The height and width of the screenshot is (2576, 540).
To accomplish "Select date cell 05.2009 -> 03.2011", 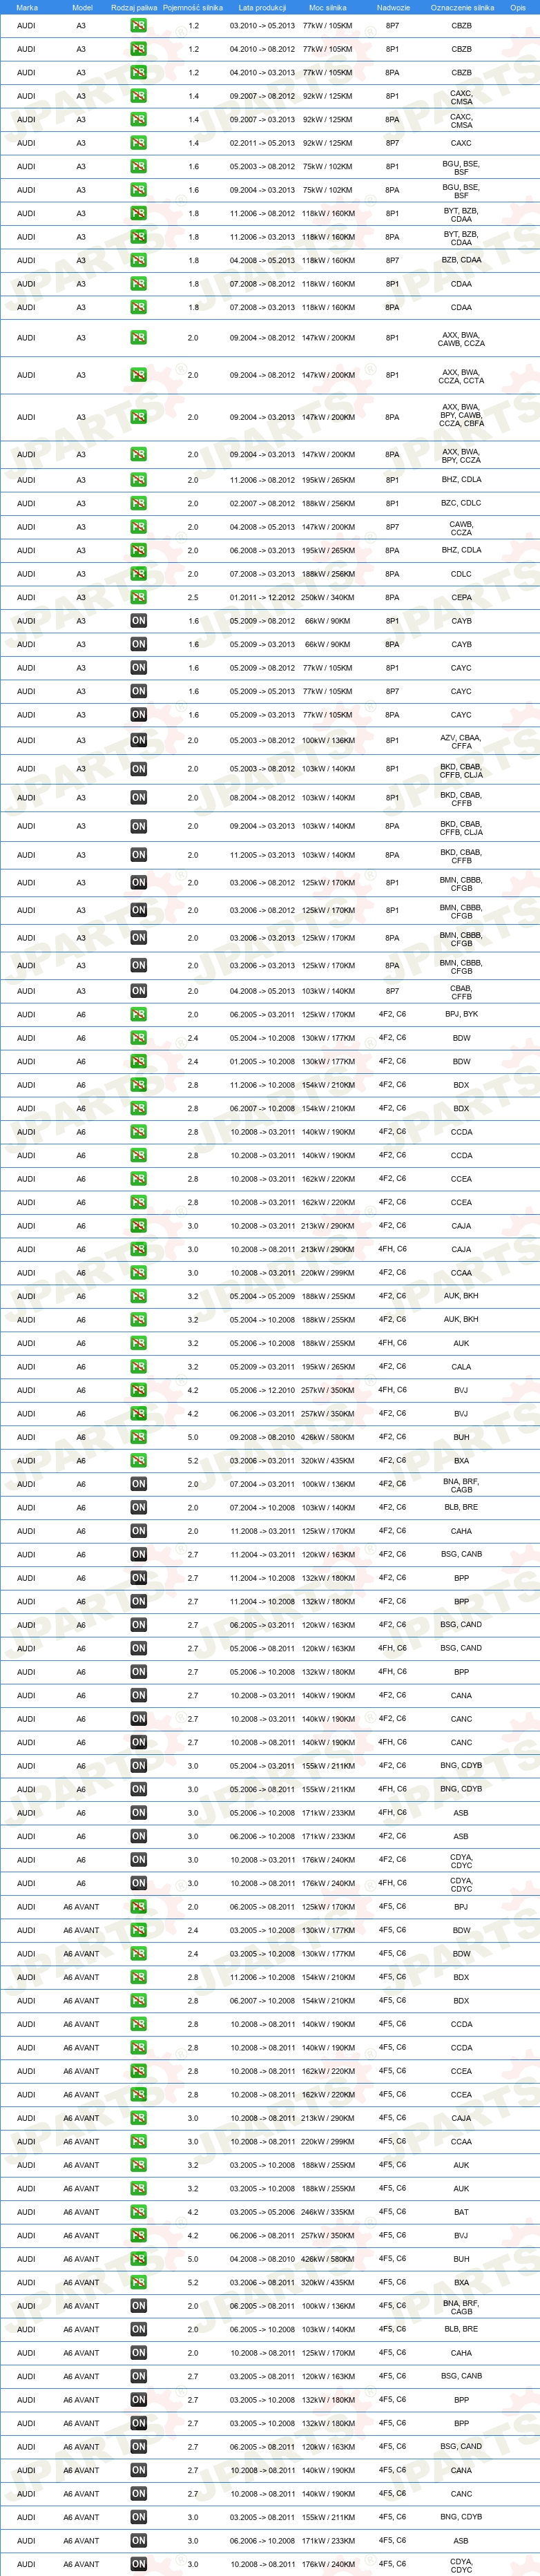I will pos(262,1366).
